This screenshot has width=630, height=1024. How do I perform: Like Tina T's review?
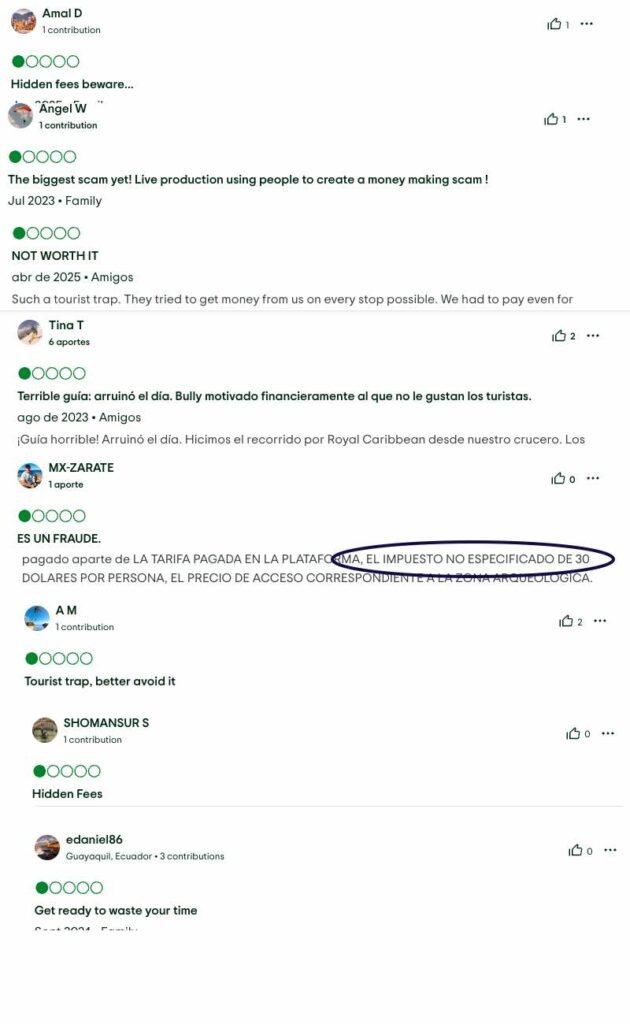[559, 336]
